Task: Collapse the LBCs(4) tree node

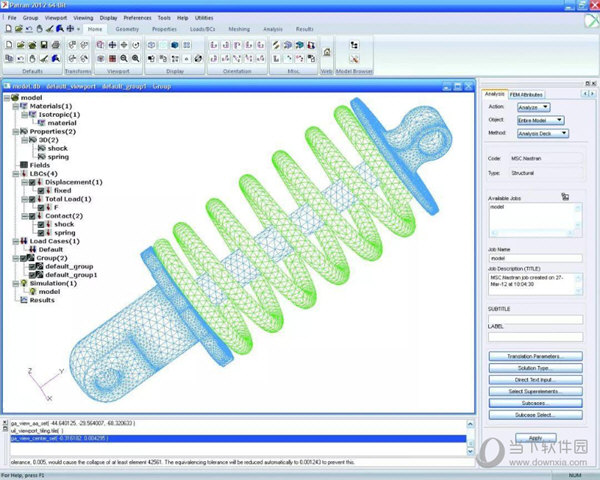Action: coord(15,174)
